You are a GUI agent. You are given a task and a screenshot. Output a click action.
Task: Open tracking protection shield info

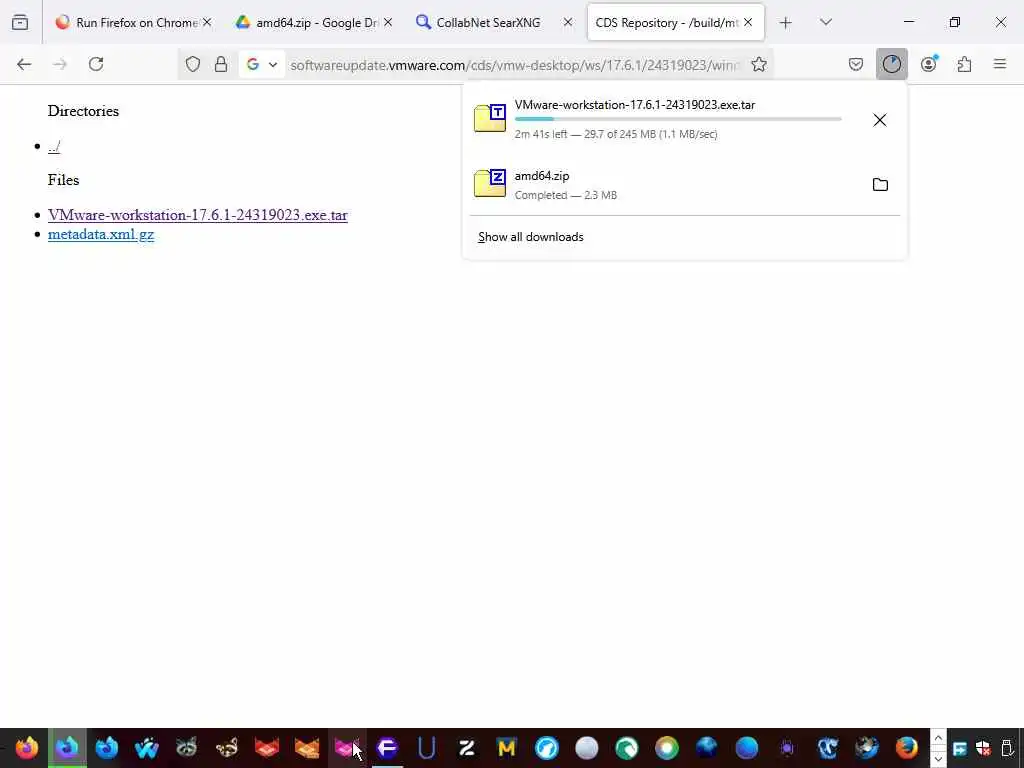(x=193, y=64)
